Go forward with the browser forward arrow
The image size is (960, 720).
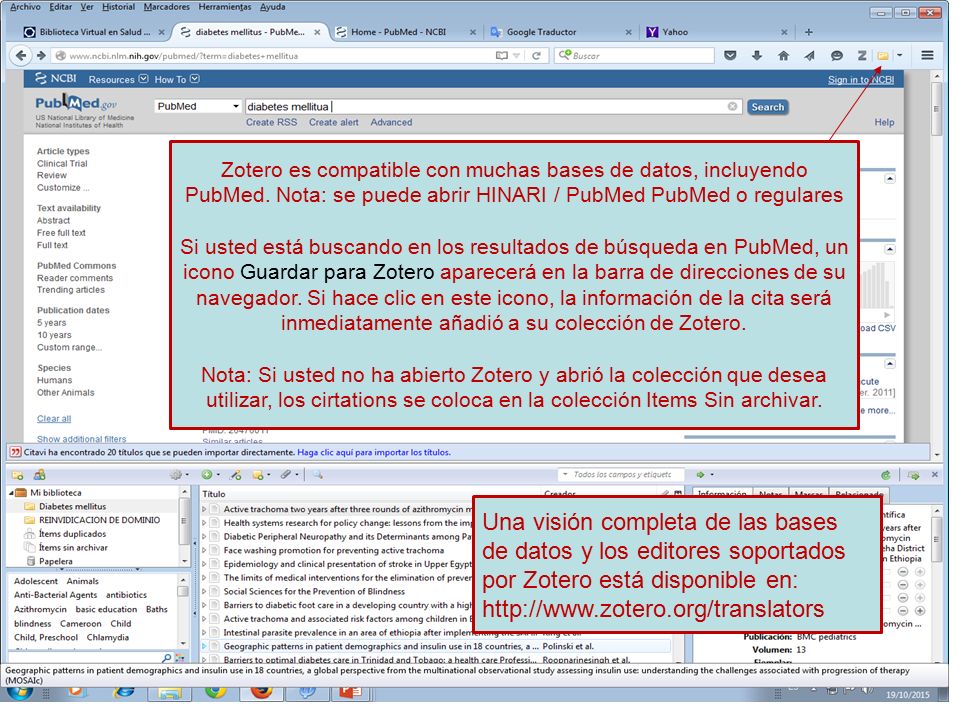tap(41, 56)
